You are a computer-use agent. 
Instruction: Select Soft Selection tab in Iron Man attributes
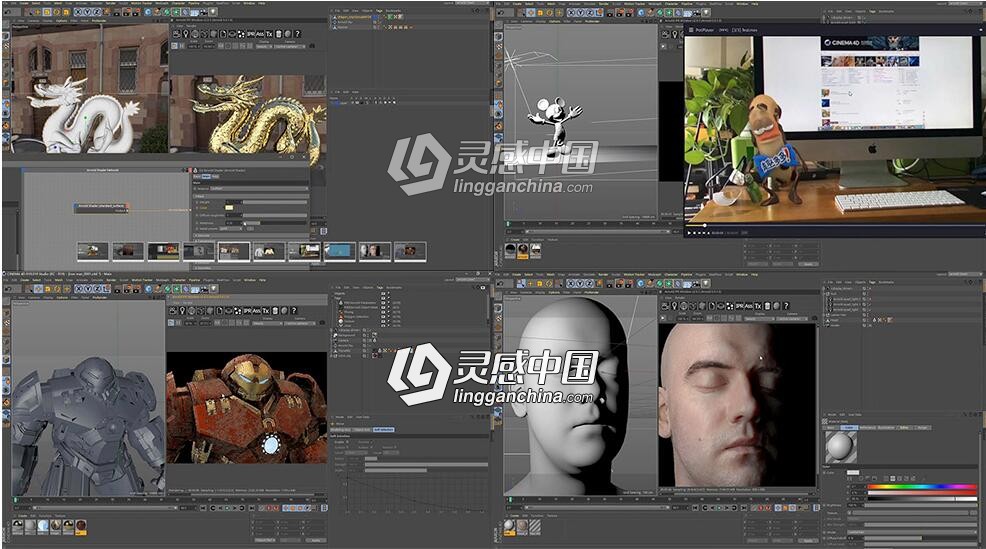(x=384, y=430)
